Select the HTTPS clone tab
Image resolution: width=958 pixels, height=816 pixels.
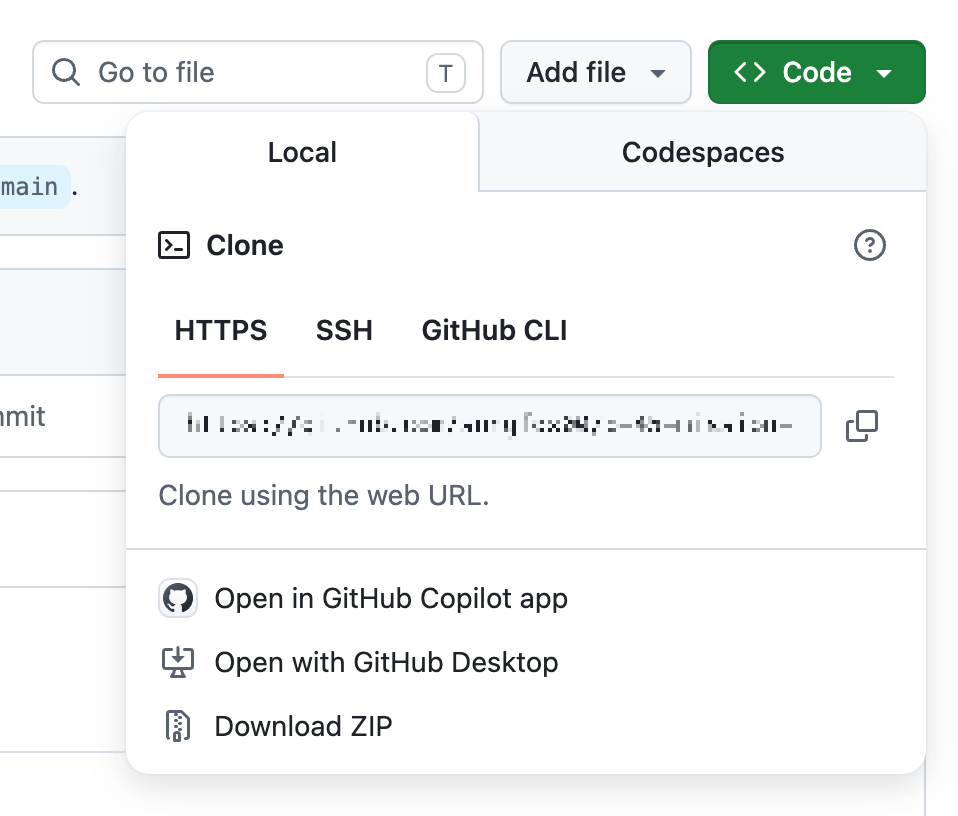pos(221,330)
